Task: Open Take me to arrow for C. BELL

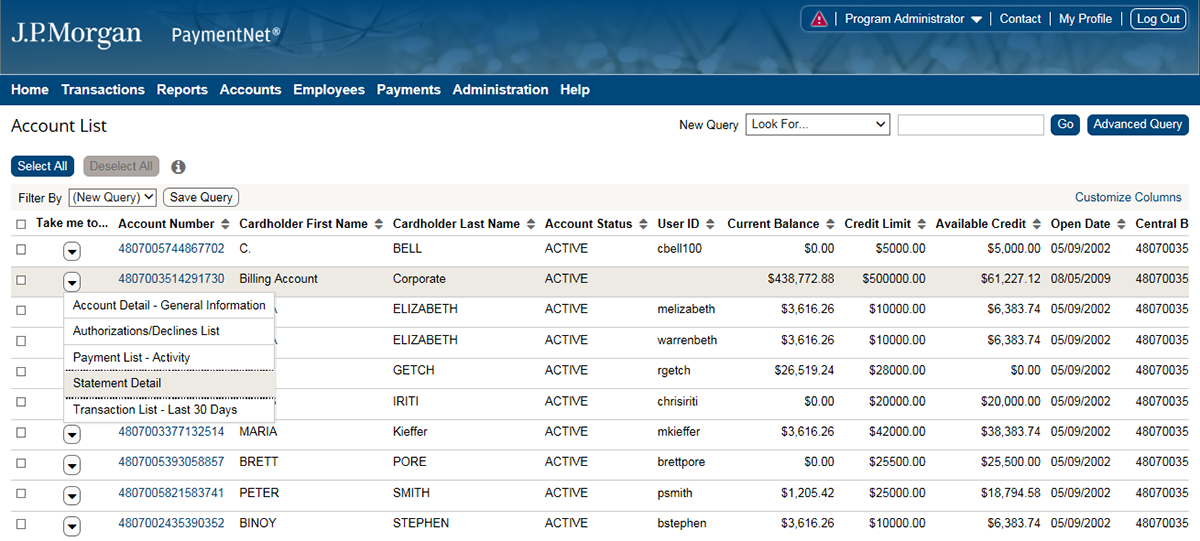Action: point(72,249)
